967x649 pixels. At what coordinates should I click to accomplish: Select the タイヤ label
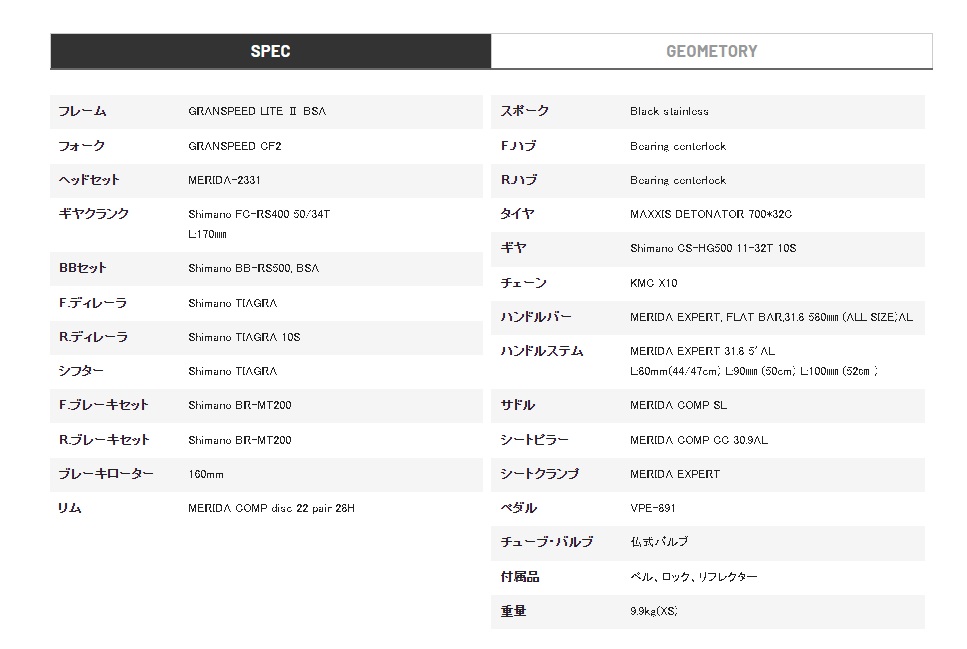517,214
